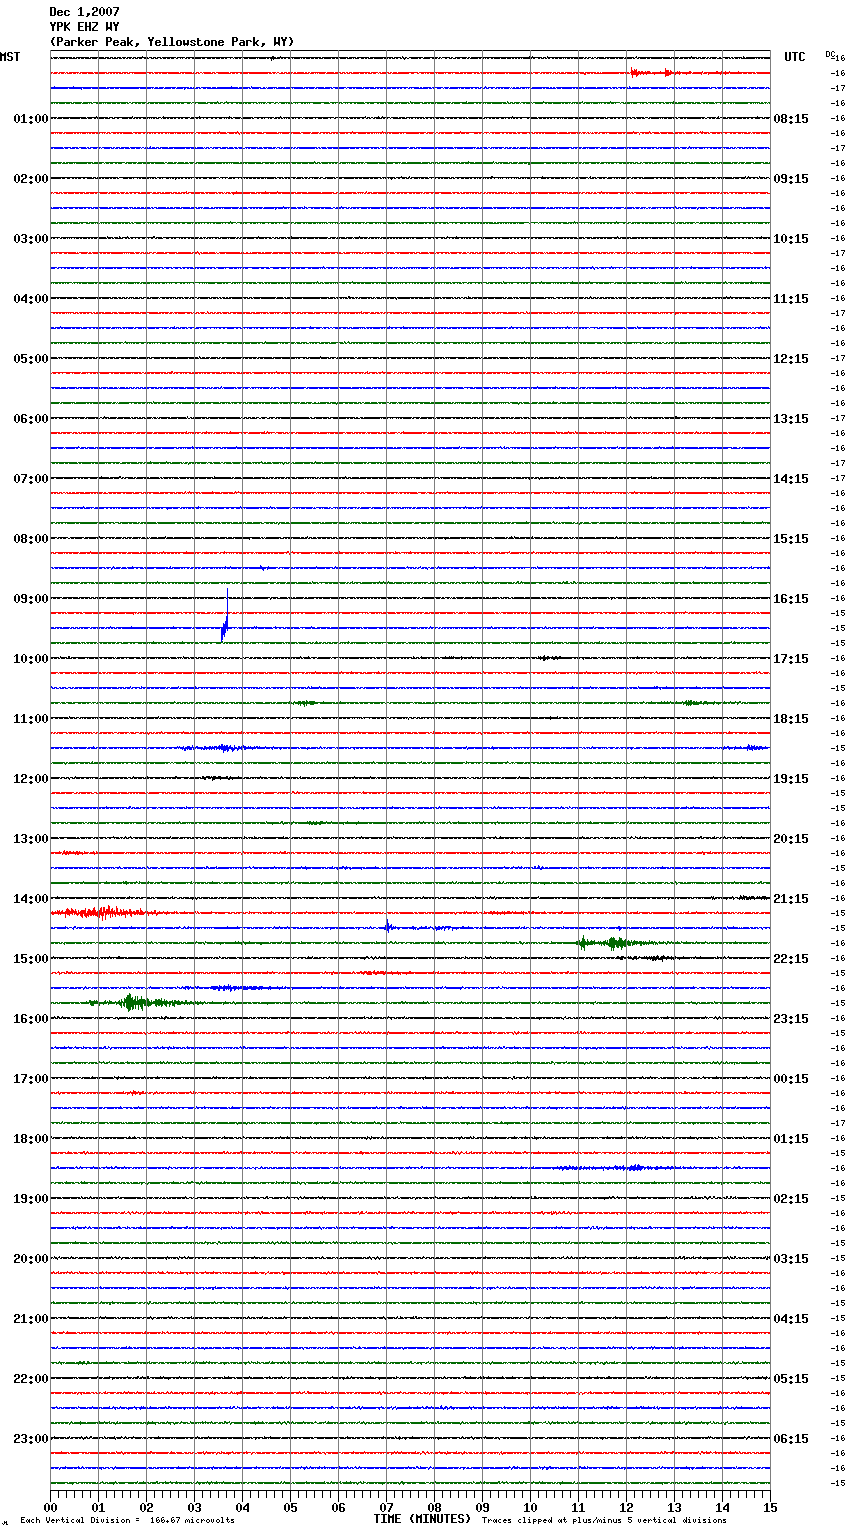Image resolution: width=850 pixels, height=1534 pixels.
Task: Select the "02:00" MST row label
Action: coord(31,179)
